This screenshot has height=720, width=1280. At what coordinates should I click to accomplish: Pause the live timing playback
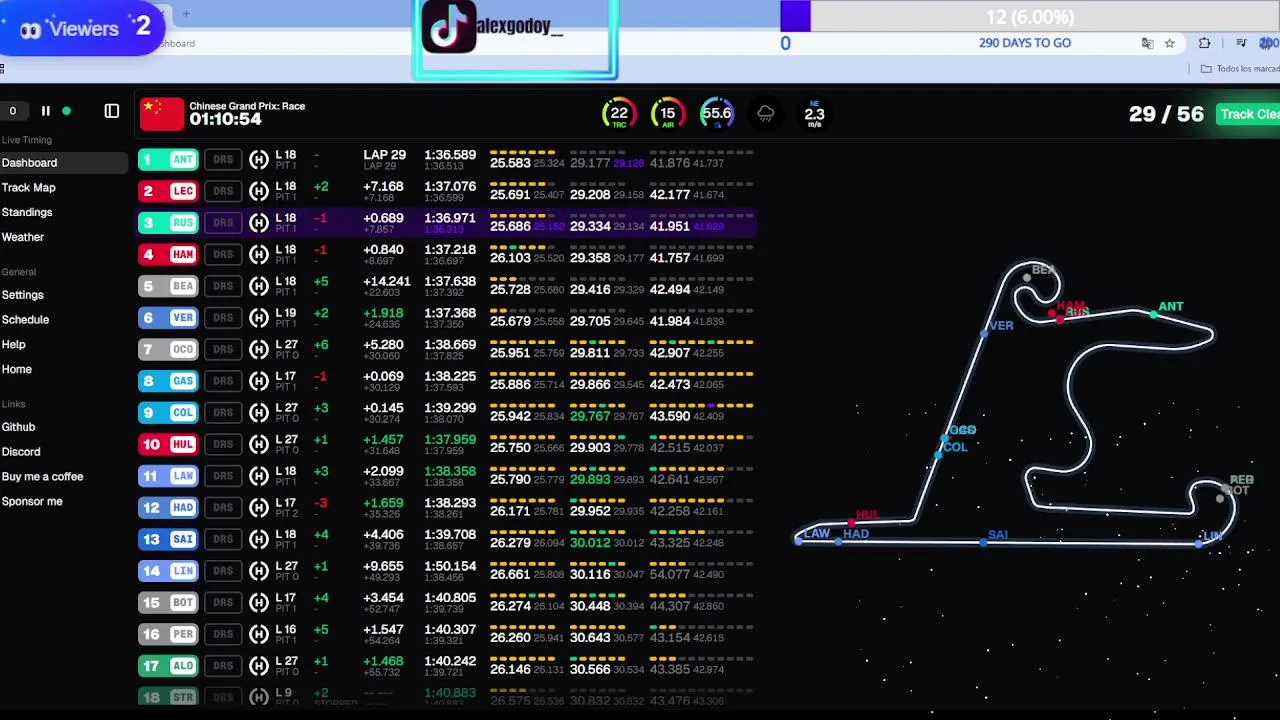point(45,111)
